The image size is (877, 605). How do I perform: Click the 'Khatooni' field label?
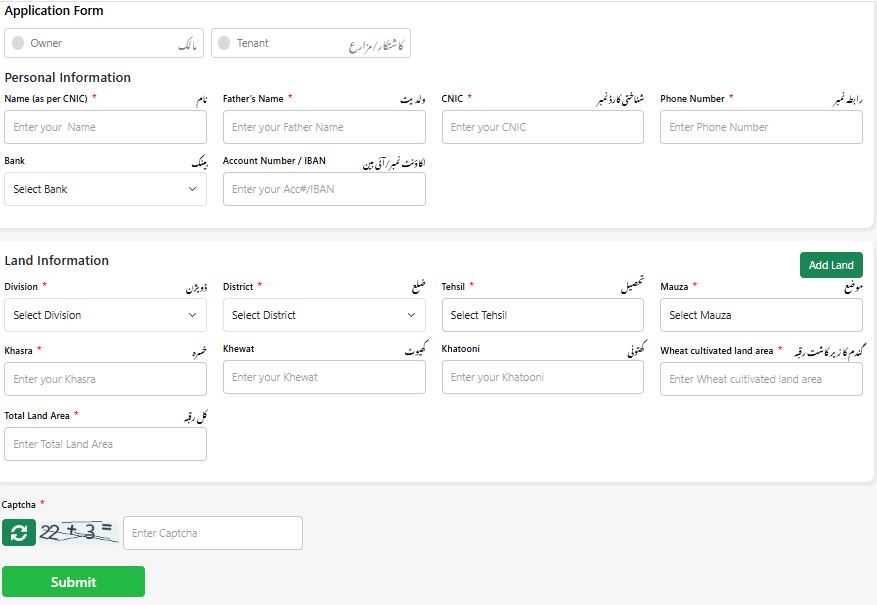pyautogui.click(x=461, y=348)
